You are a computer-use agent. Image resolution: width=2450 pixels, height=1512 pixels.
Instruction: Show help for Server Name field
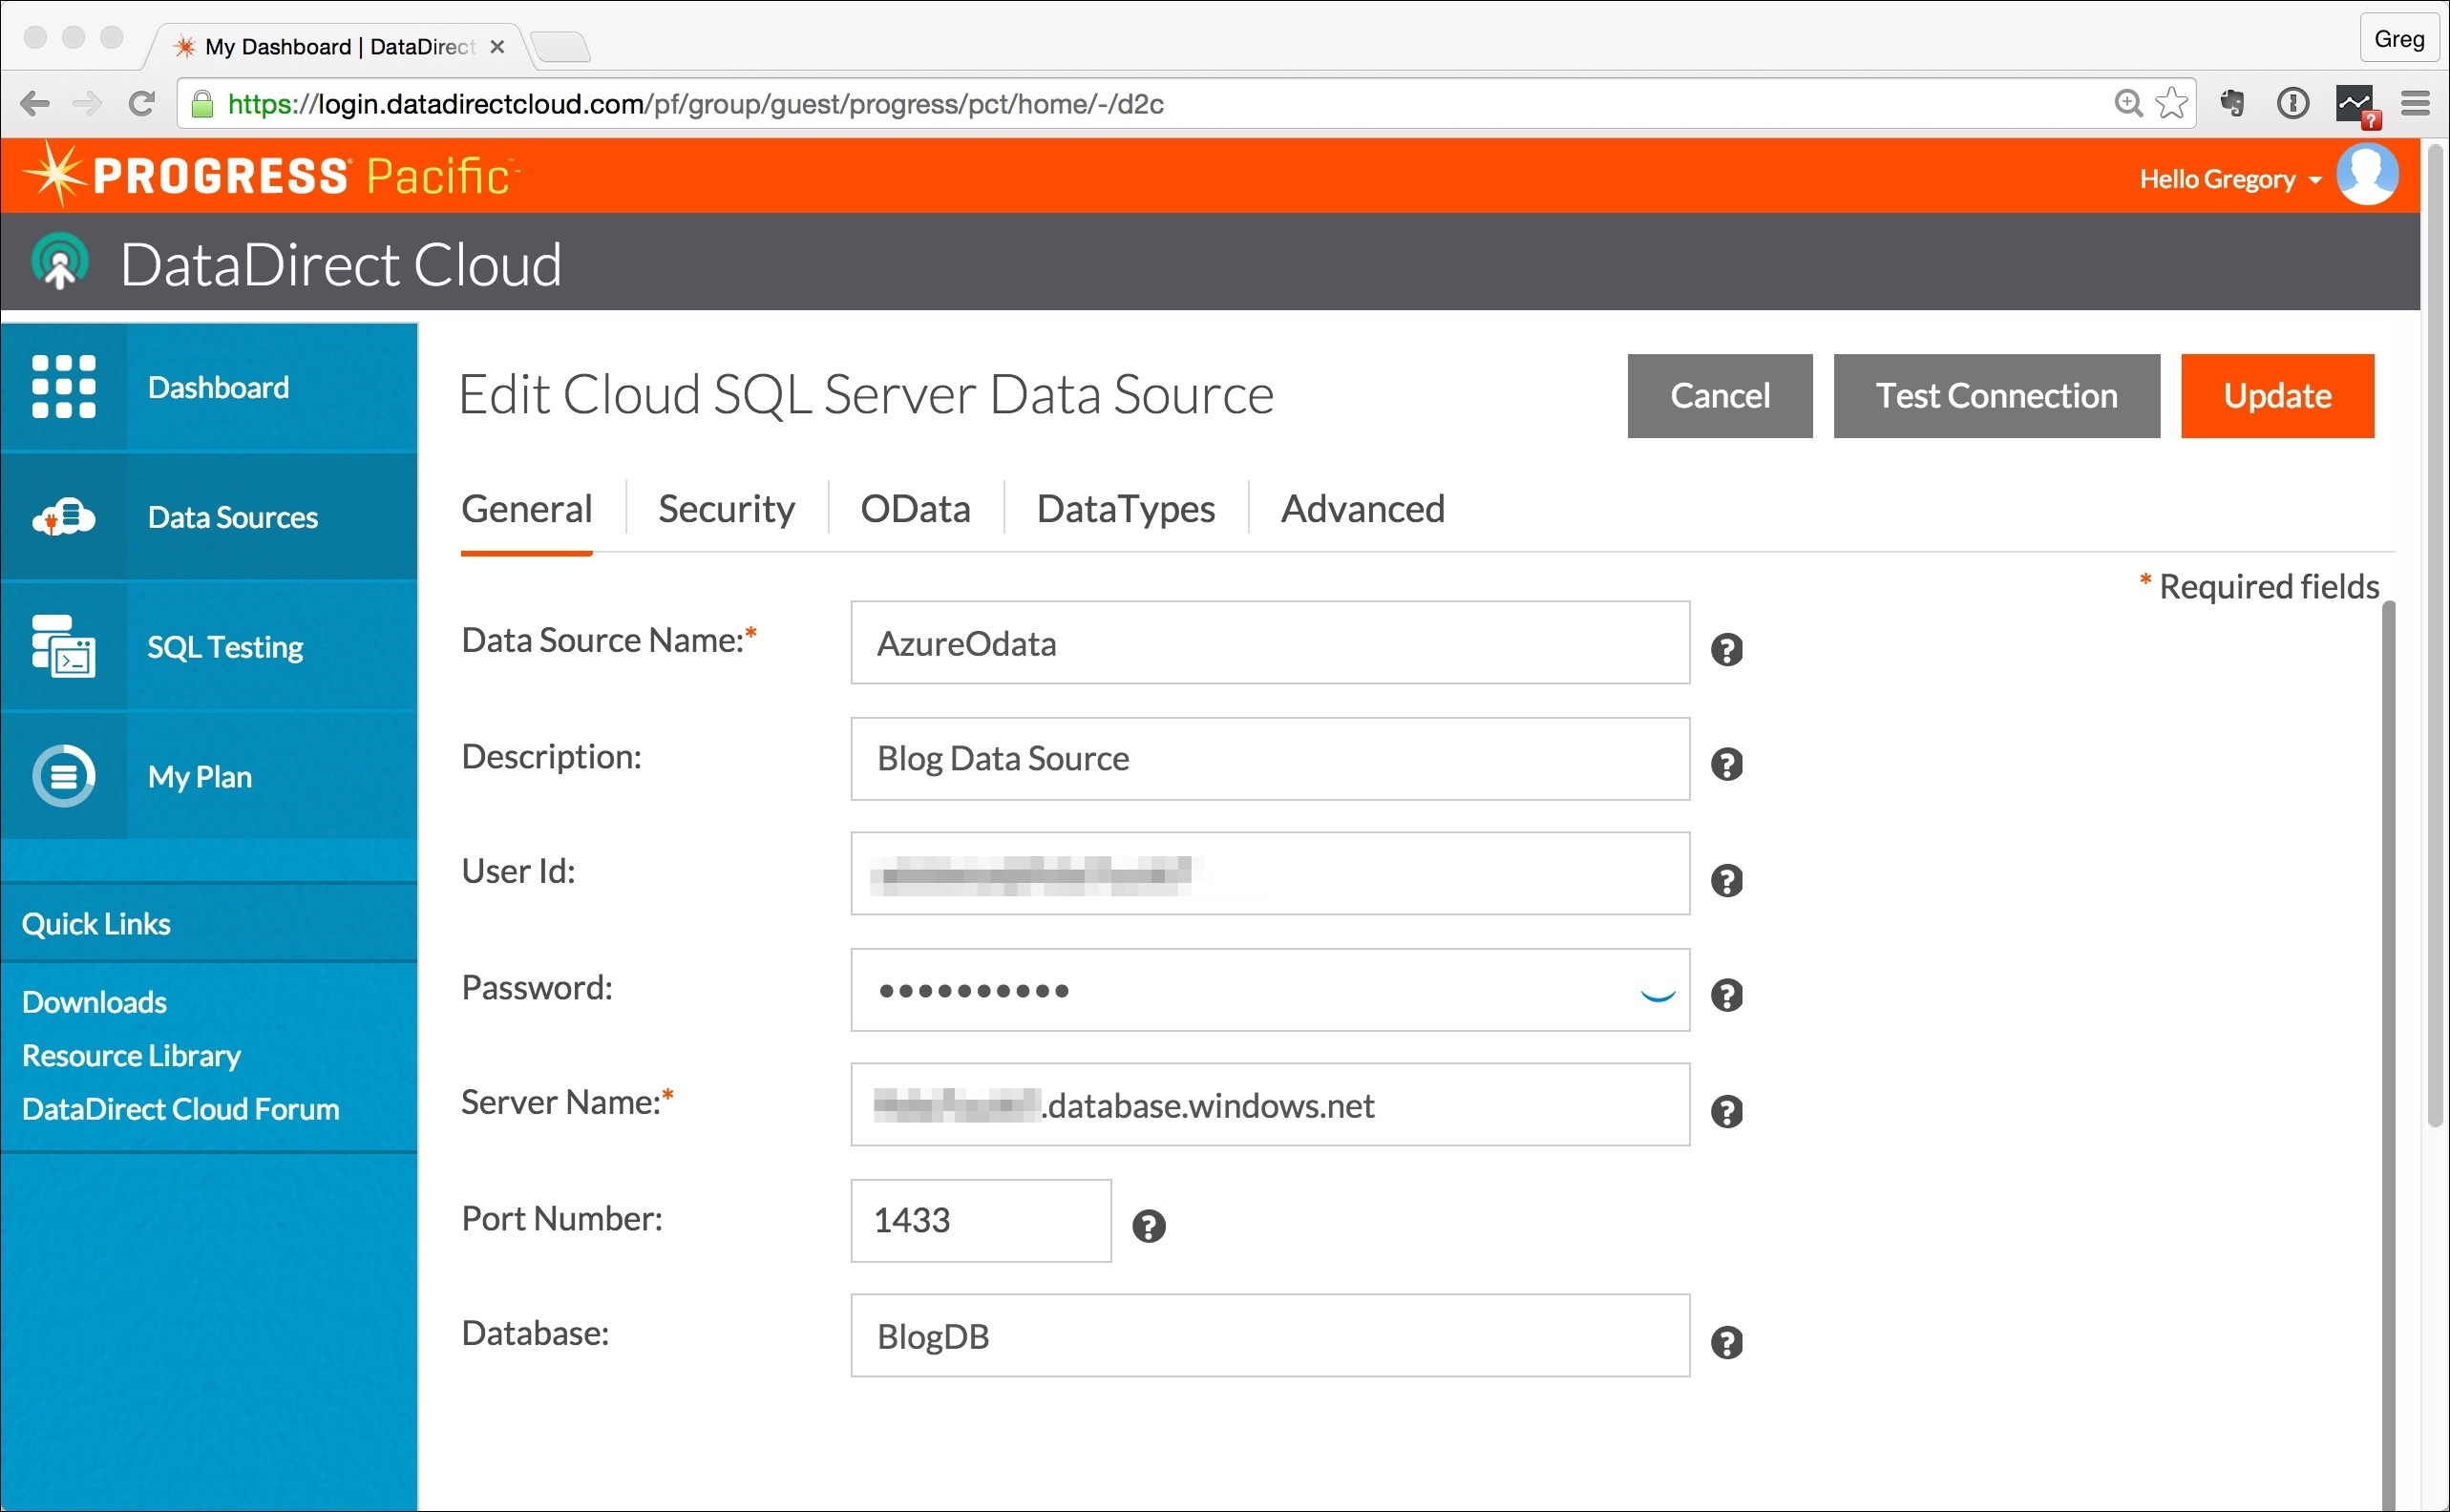1727,1111
